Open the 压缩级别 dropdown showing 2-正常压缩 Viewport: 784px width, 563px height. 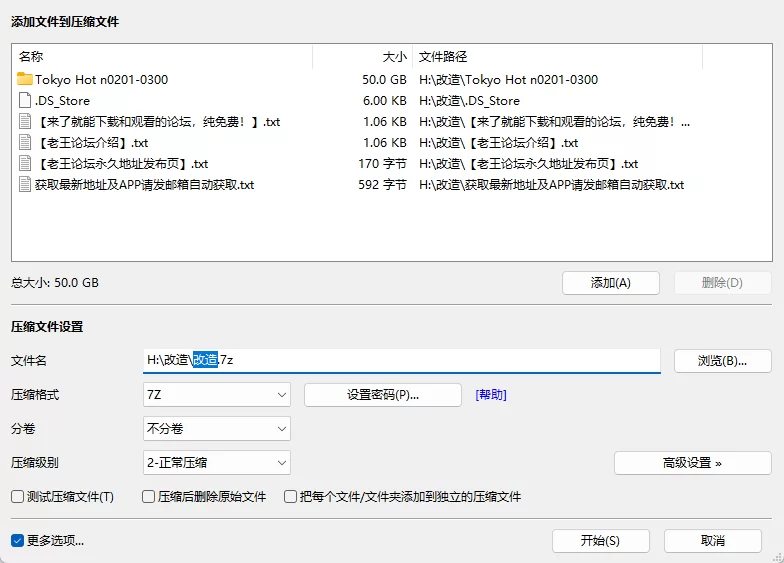(x=217, y=463)
